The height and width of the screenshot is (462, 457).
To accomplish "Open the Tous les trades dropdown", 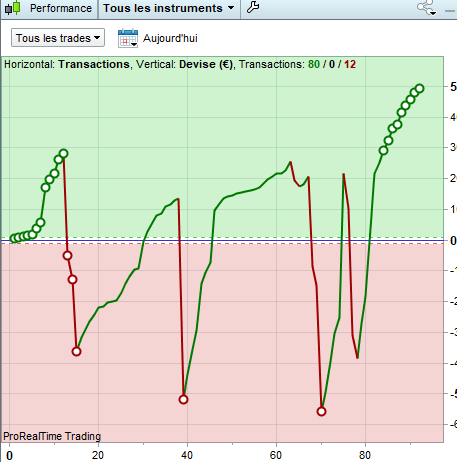I will pos(58,38).
